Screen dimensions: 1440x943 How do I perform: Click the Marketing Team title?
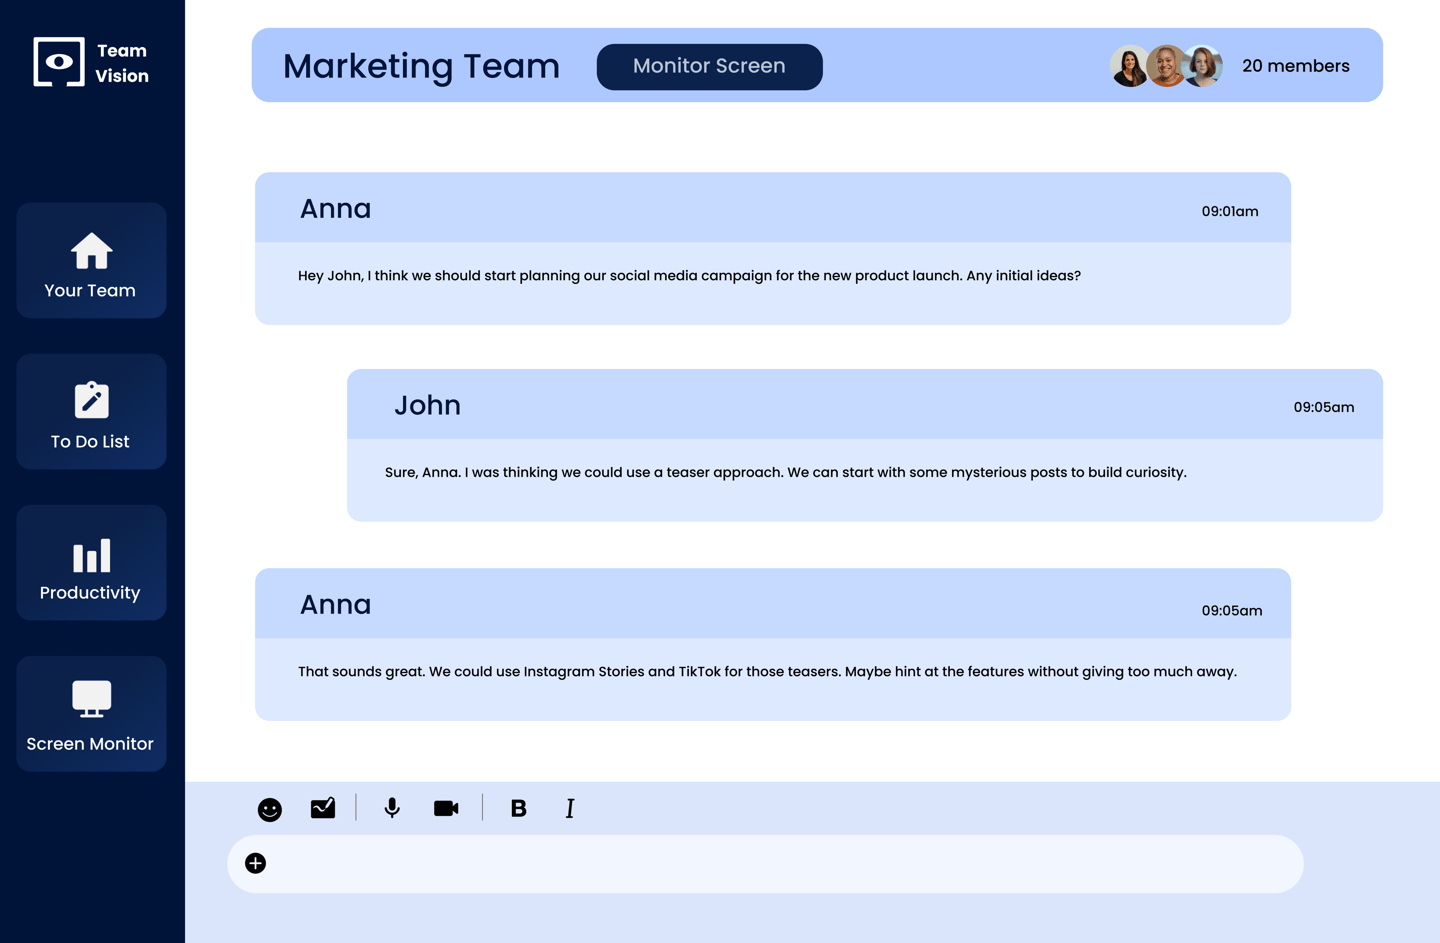pyautogui.click(x=421, y=66)
